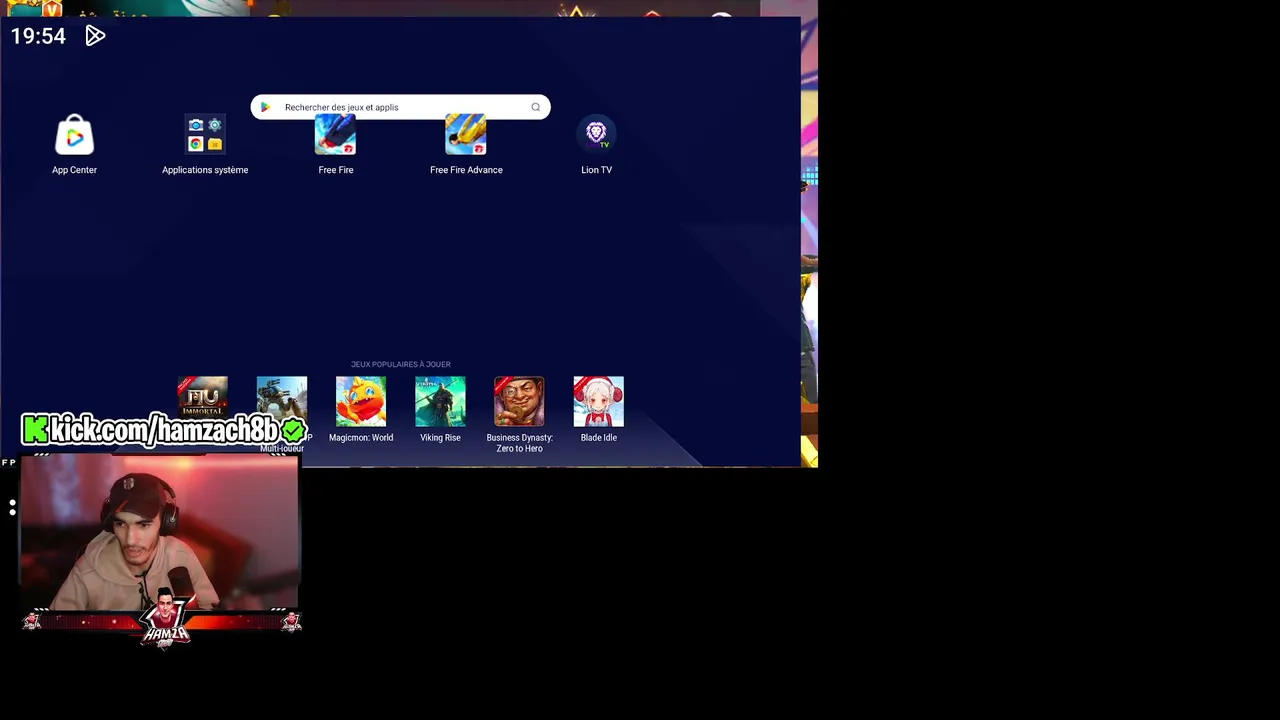Open the Applications système folder

click(205, 135)
